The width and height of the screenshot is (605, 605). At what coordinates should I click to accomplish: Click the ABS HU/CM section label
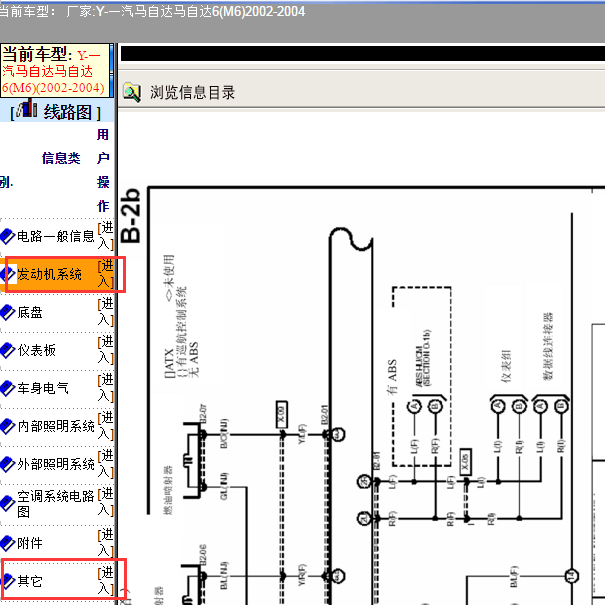coord(423,358)
